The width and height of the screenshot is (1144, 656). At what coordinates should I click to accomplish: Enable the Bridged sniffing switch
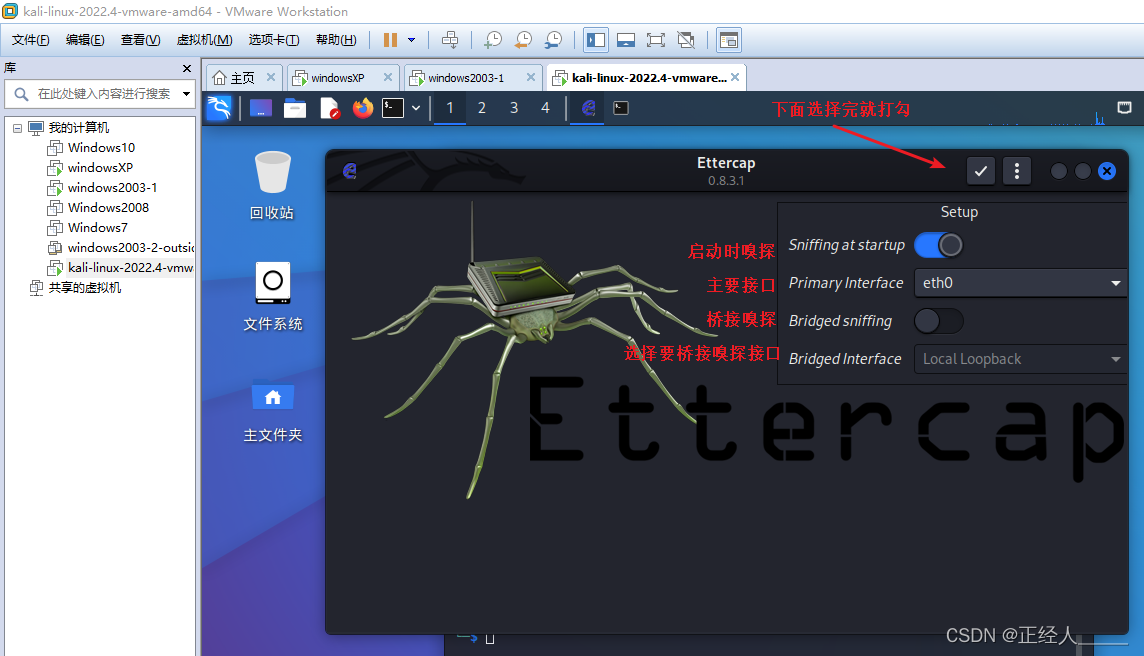(939, 321)
